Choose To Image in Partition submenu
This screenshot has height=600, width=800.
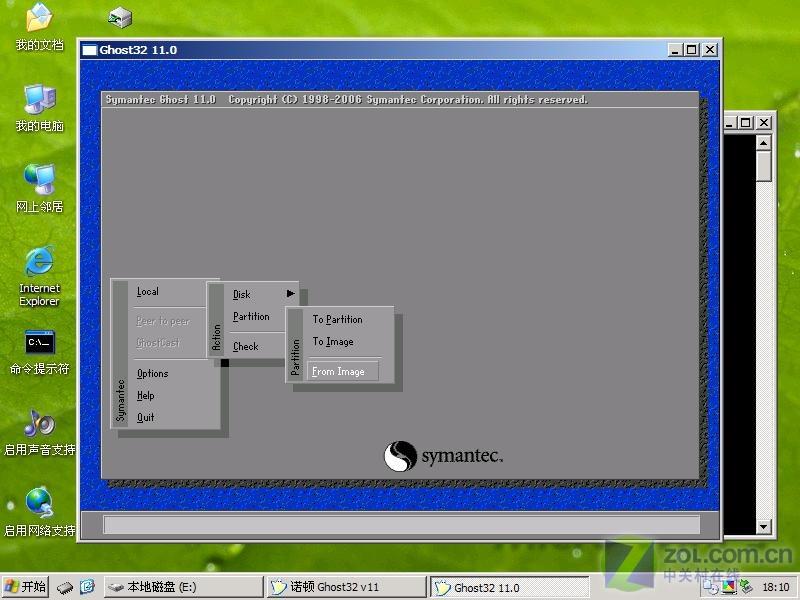333,342
